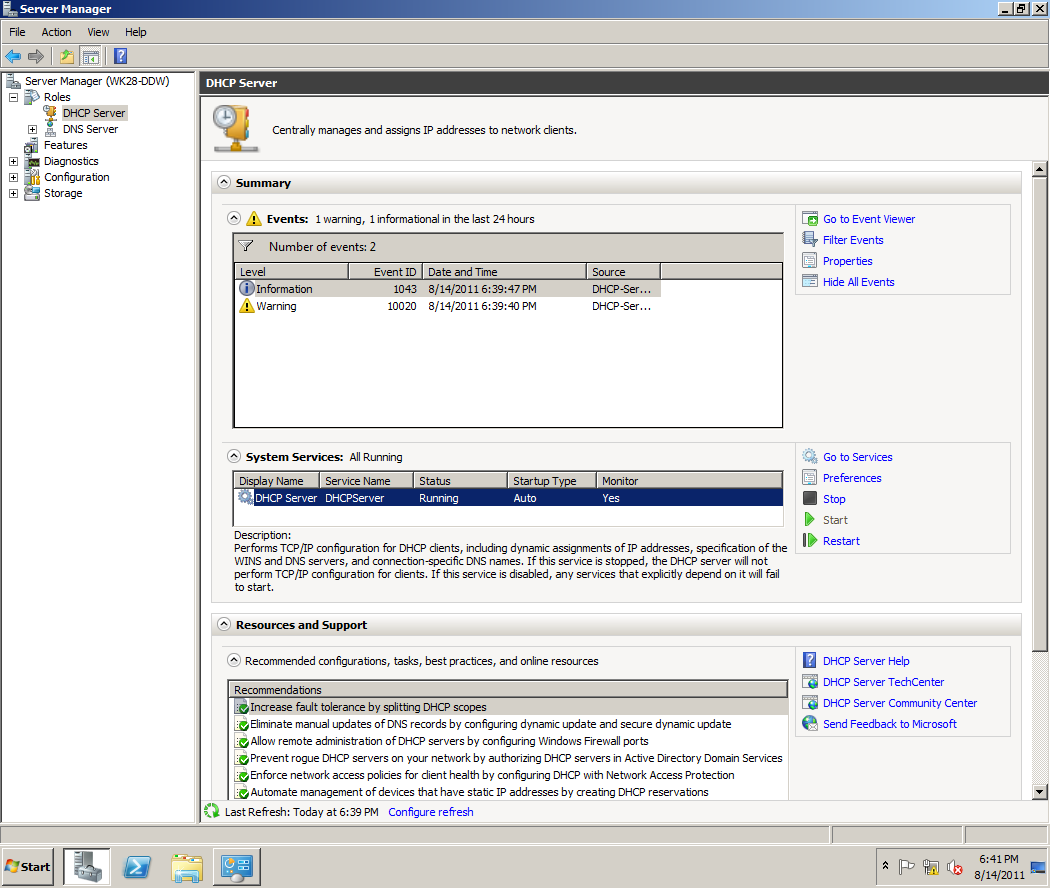Click the Filter Events icon
This screenshot has height=888, width=1050.
(810, 239)
